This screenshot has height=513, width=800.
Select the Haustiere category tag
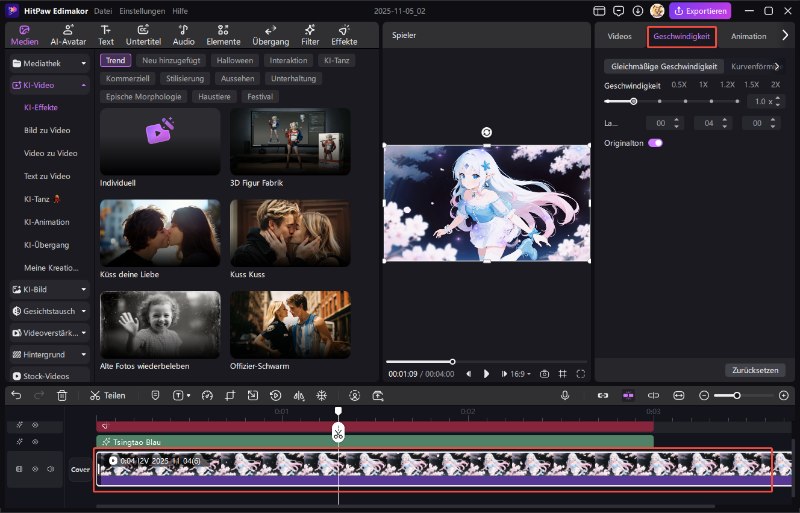click(214, 96)
